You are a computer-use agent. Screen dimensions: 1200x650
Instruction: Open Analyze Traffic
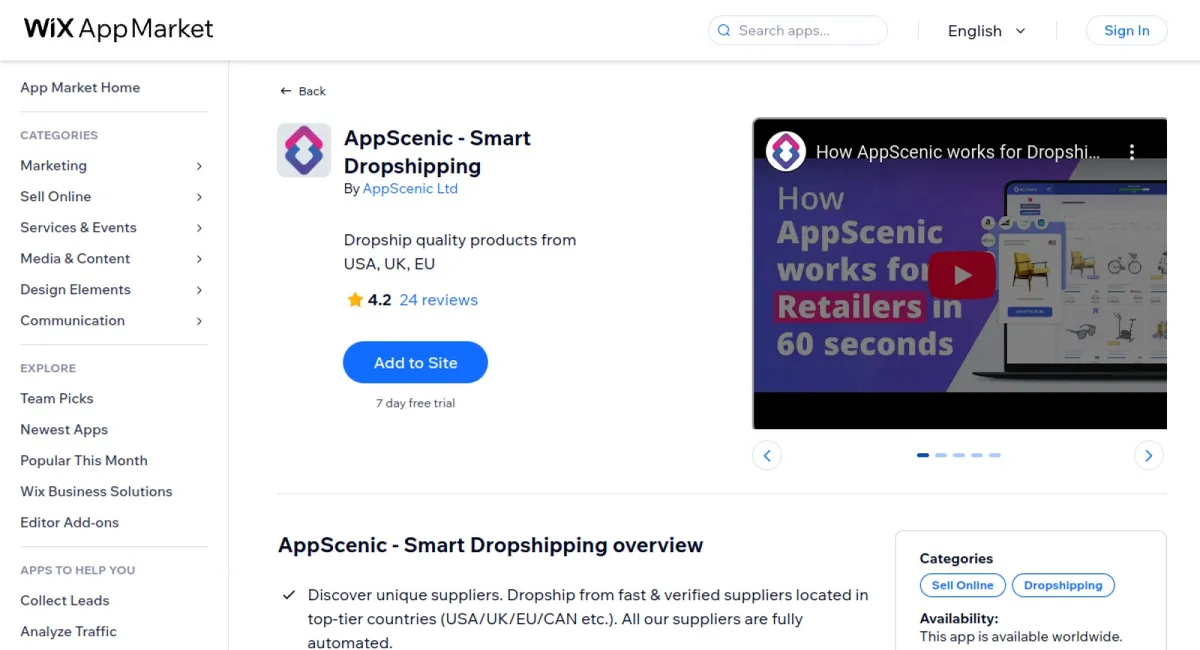[x=68, y=632]
